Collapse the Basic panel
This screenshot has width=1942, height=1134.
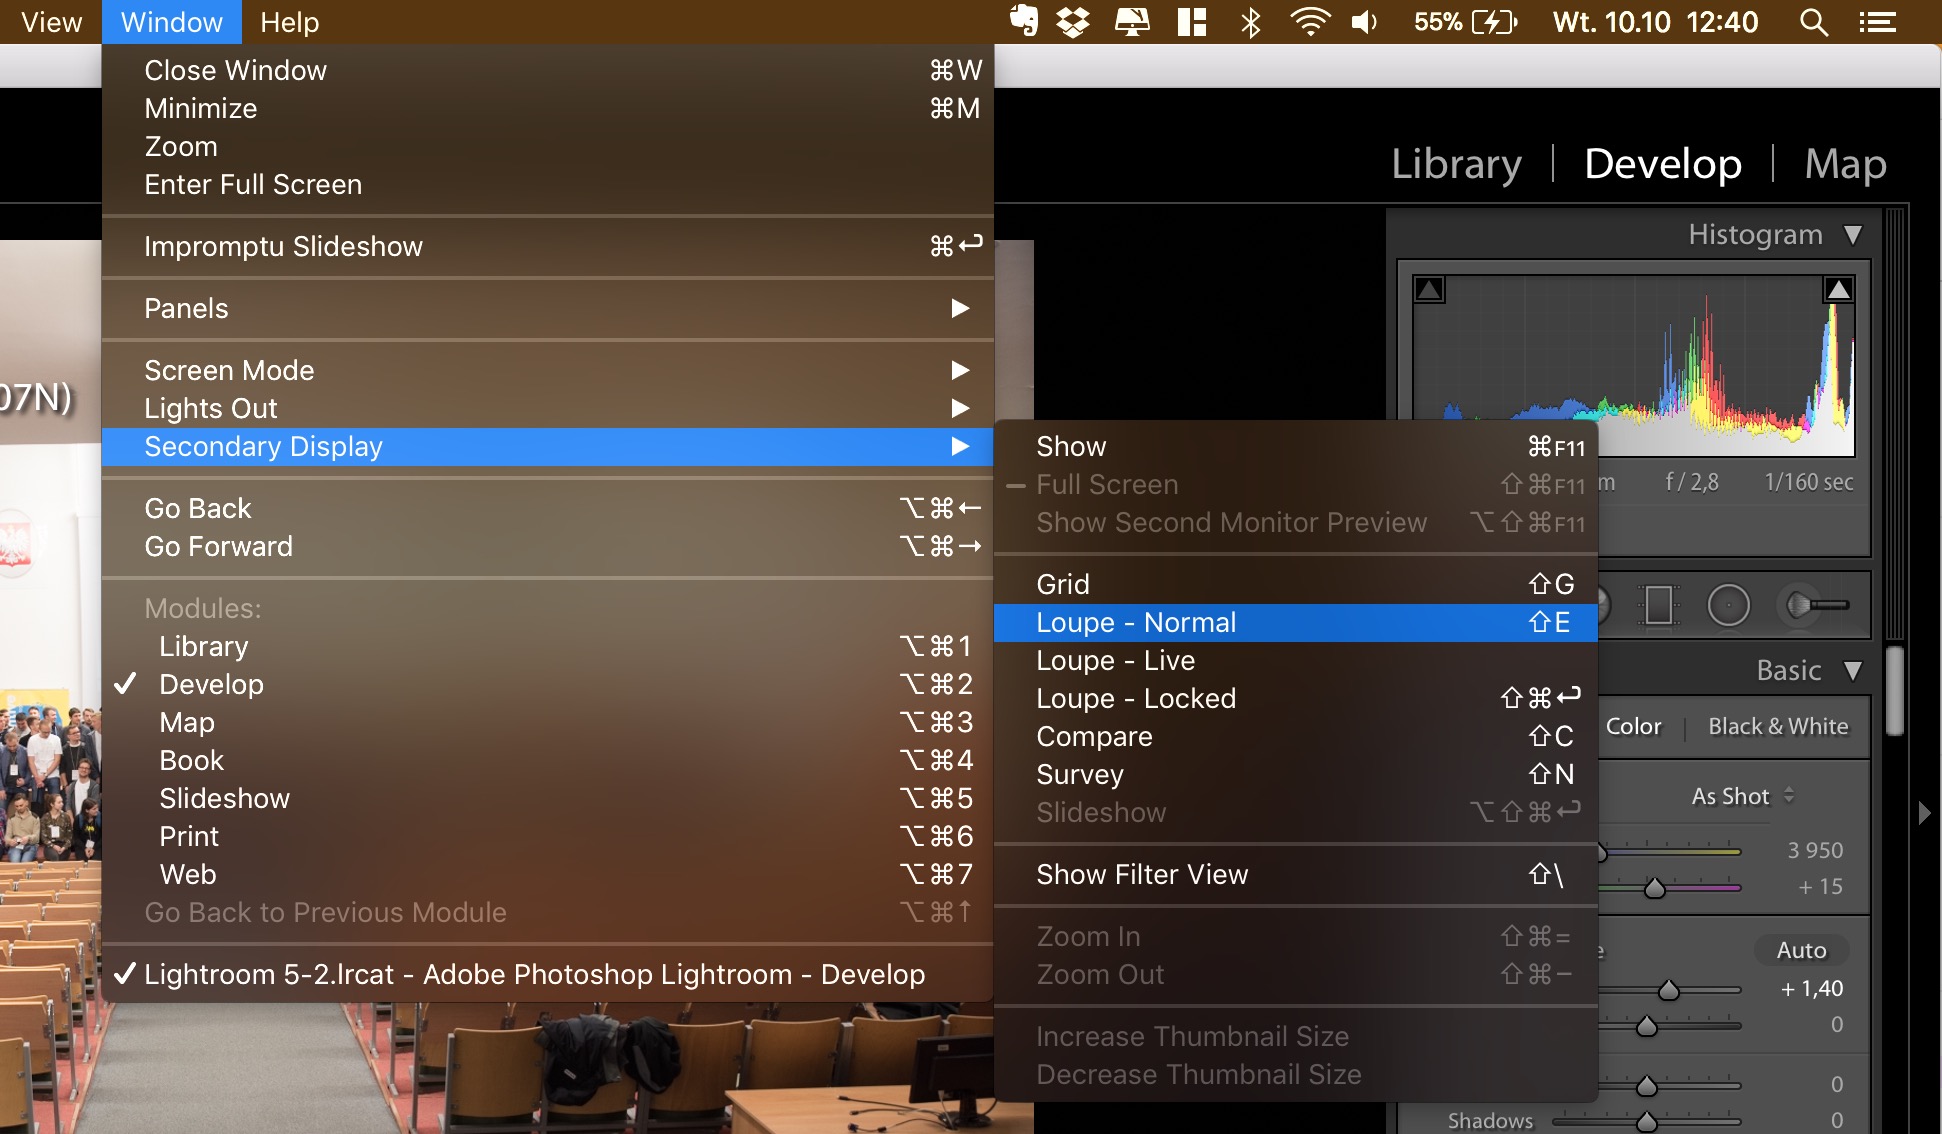[x=1853, y=671]
